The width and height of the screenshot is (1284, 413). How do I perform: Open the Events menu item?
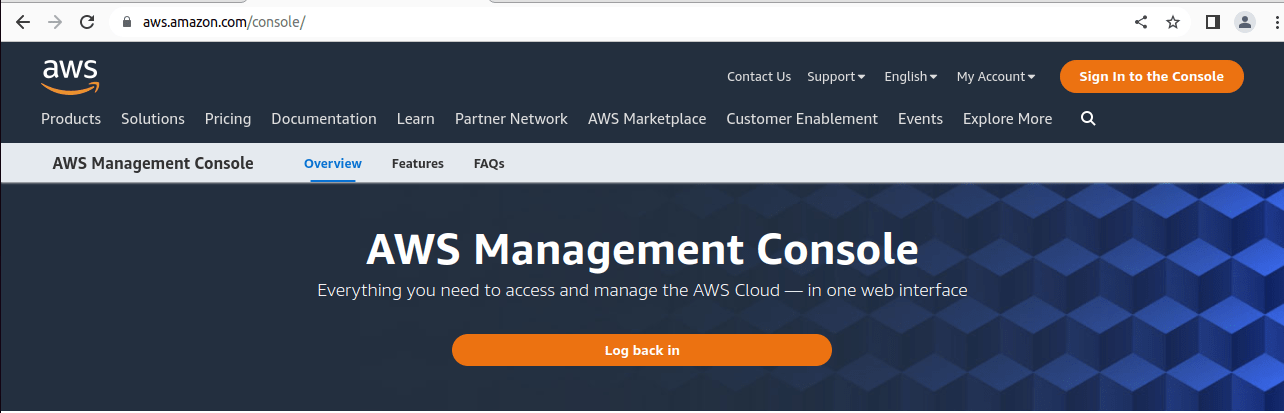tap(920, 118)
